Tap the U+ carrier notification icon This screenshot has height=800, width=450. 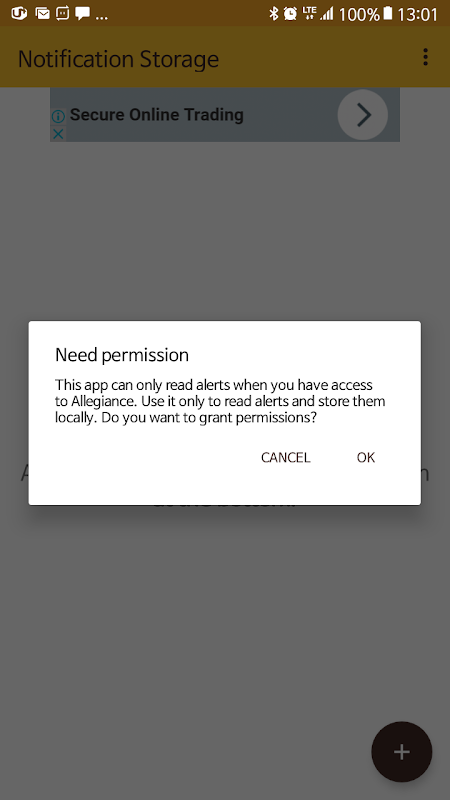(19, 14)
